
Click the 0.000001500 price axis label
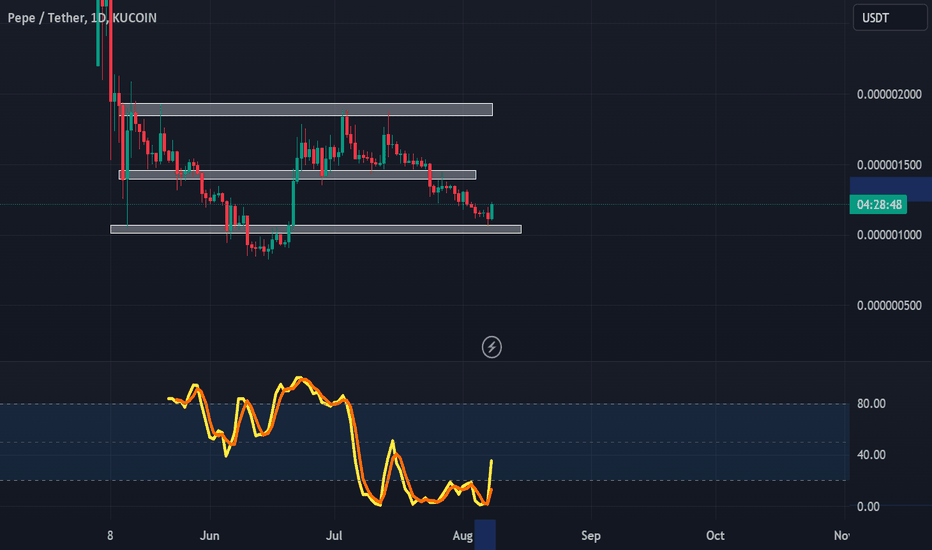889,165
